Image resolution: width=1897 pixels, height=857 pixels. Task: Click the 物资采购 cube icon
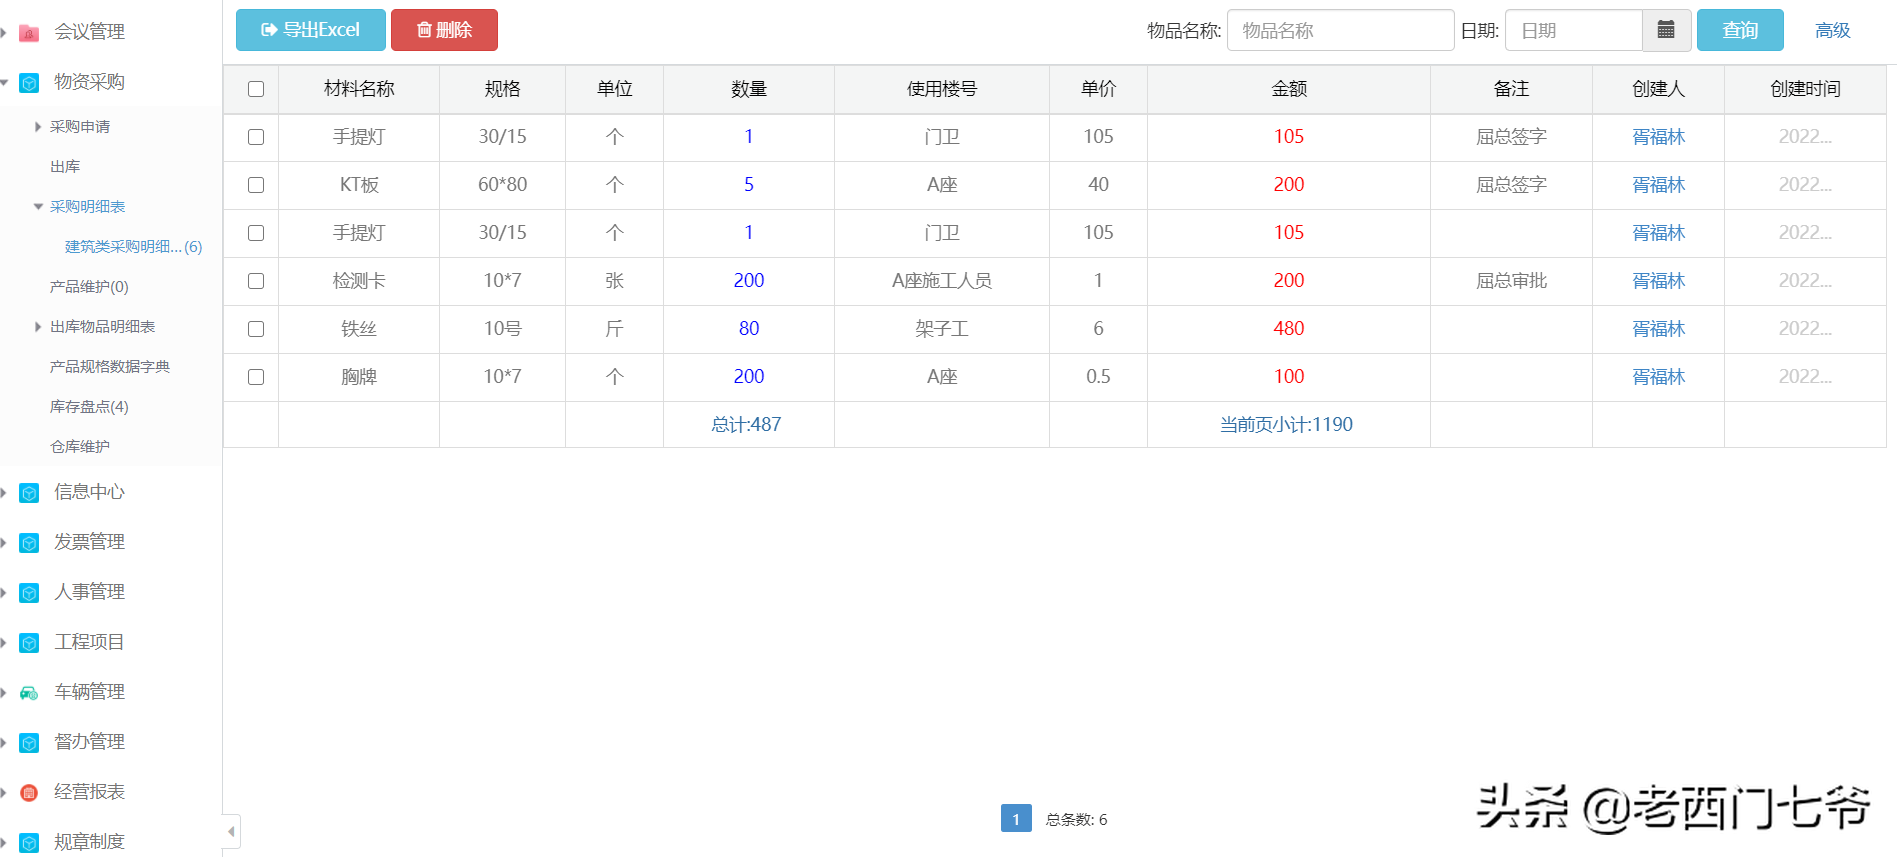(x=29, y=83)
